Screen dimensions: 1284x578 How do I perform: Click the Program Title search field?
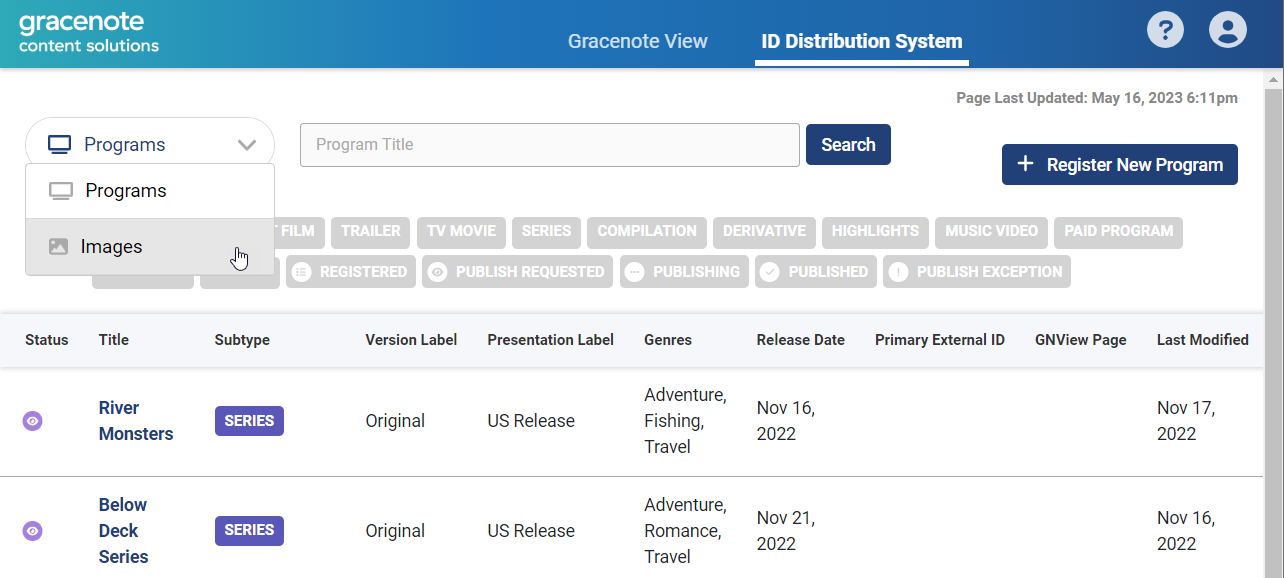(x=549, y=145)
